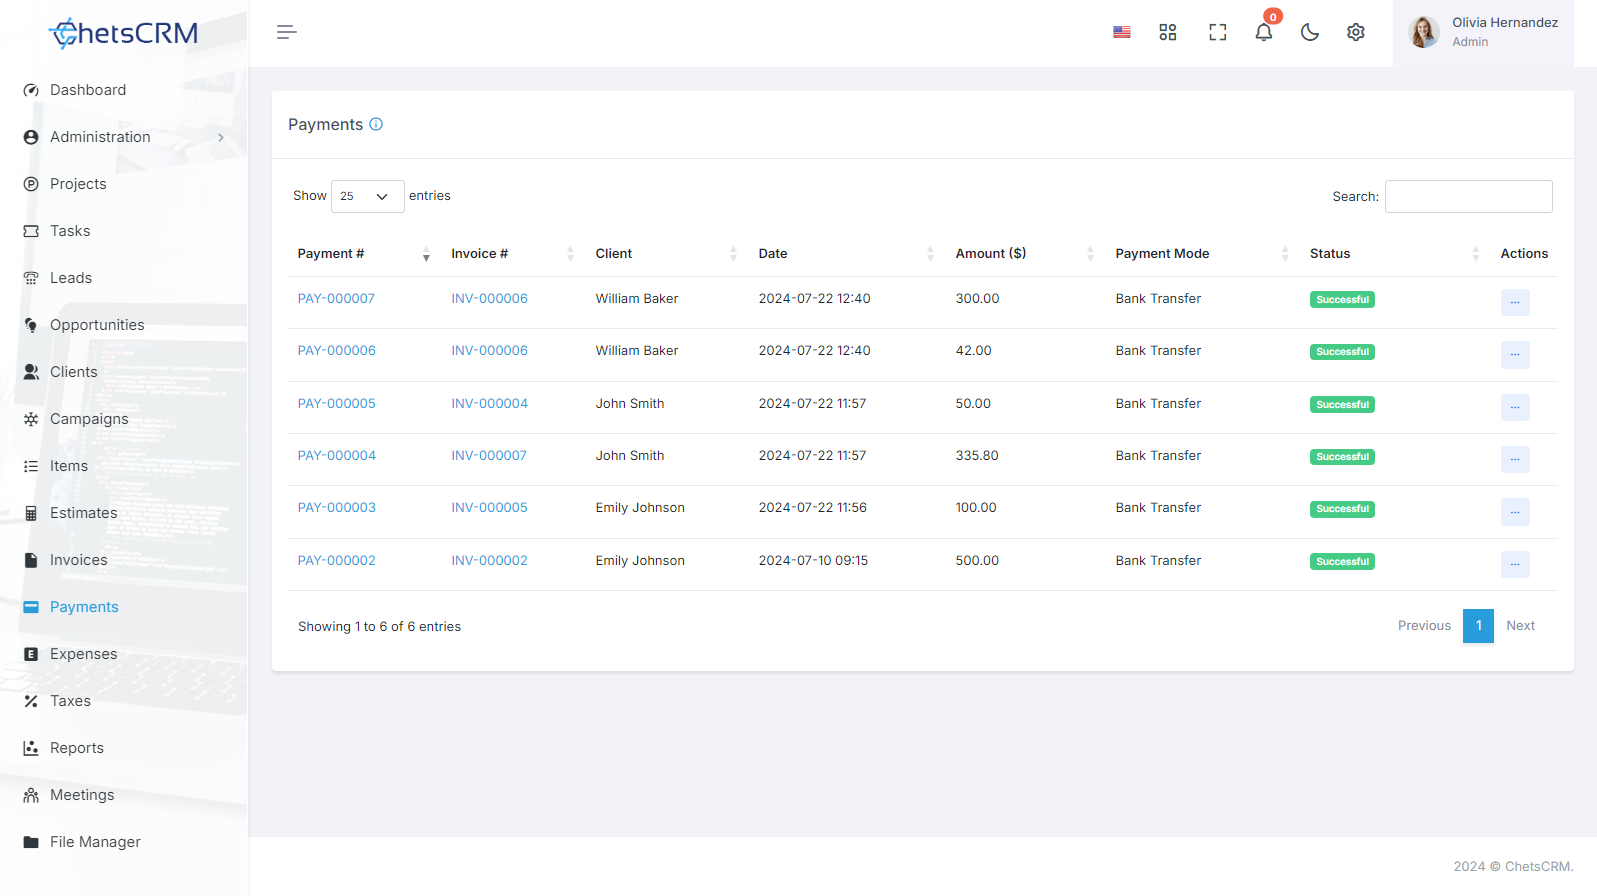This screenshot has width=1597, height=896.
Task: Click the US flag language icon
Action: (1122, 32)
